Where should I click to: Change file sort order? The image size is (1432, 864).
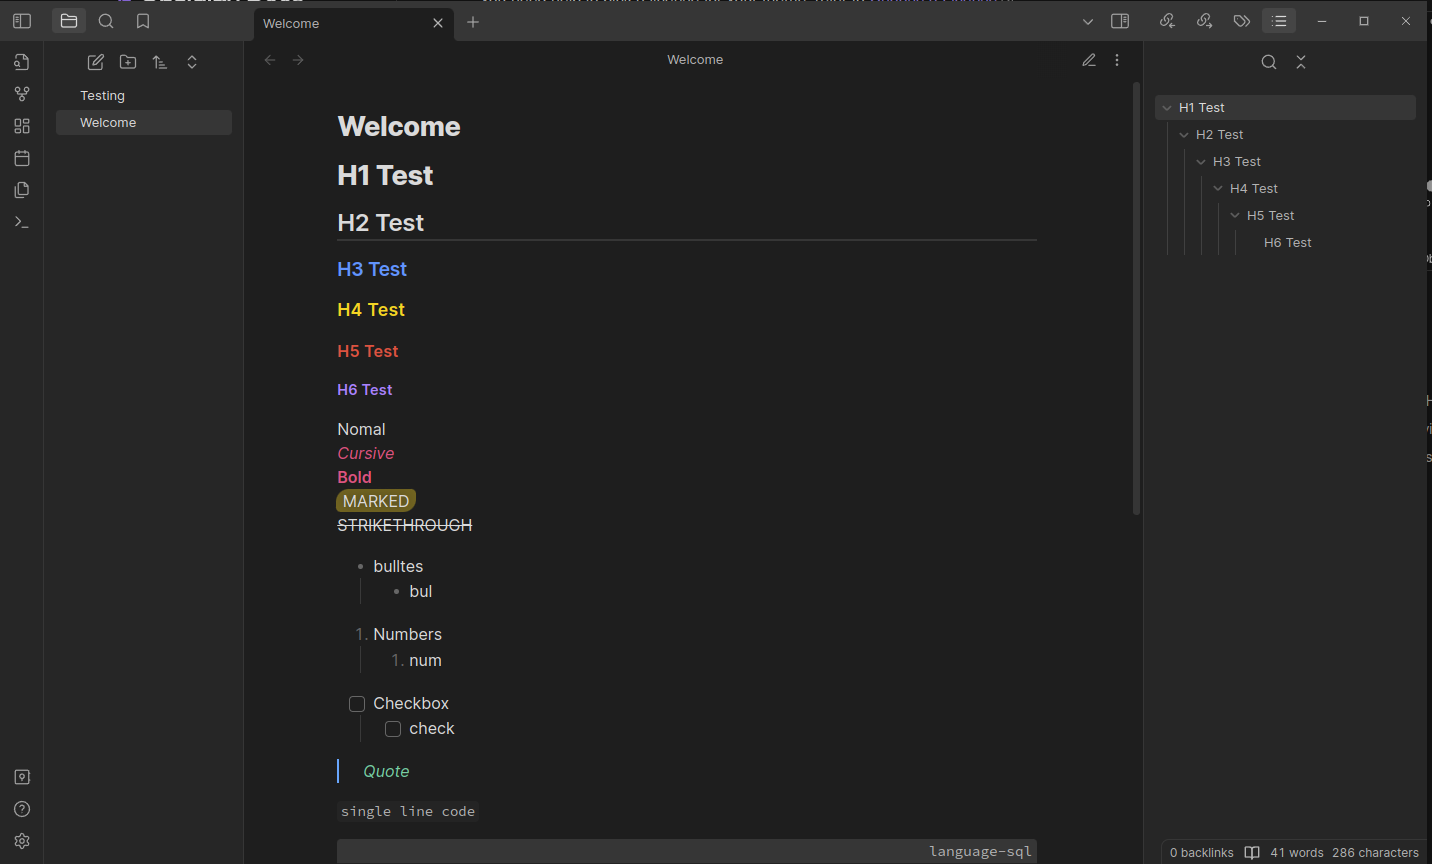(x=160, y=62)
